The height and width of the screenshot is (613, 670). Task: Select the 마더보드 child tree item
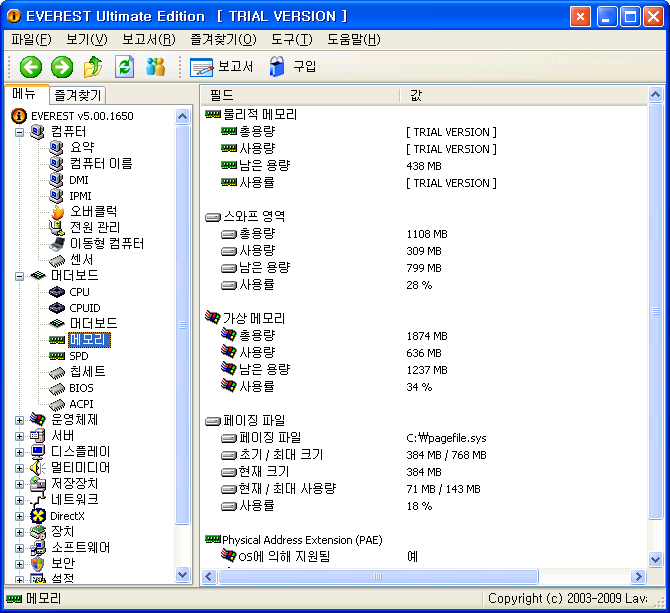94,324
